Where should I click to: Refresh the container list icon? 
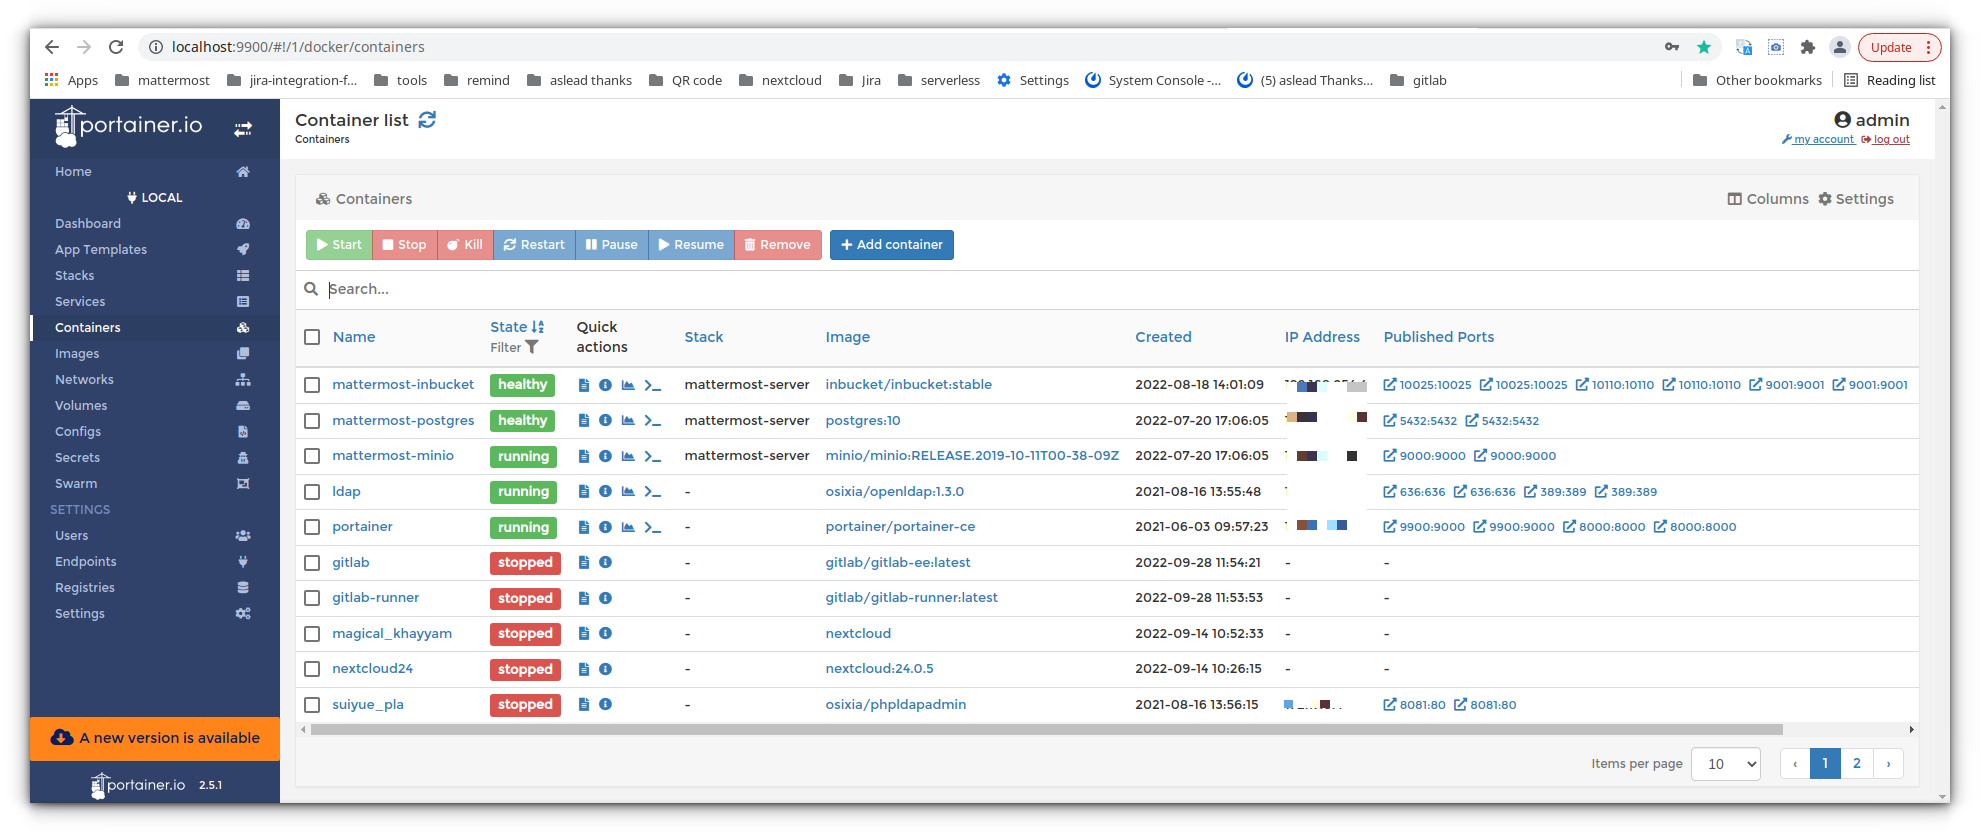coord(427,120)
